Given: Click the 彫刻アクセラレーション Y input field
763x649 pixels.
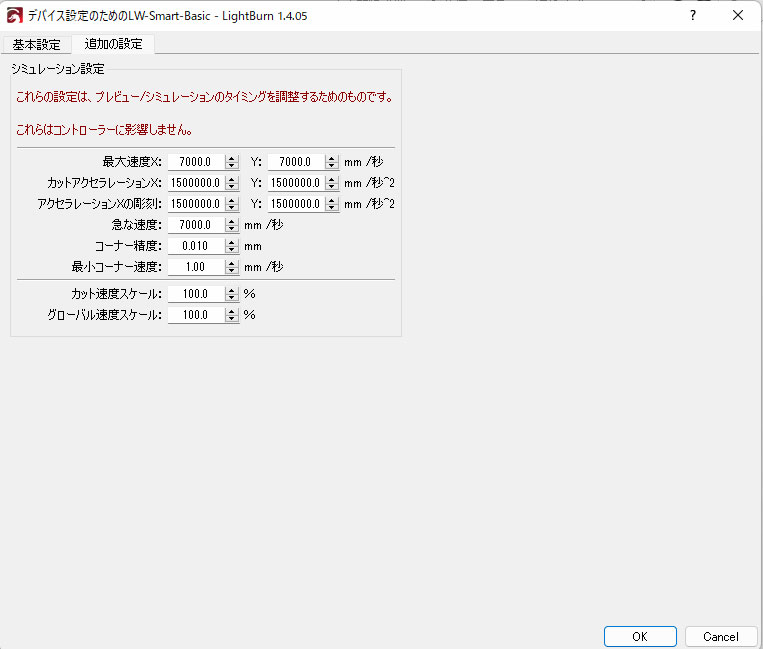Looking at the screenshot, I should click(x=296, y=203).
